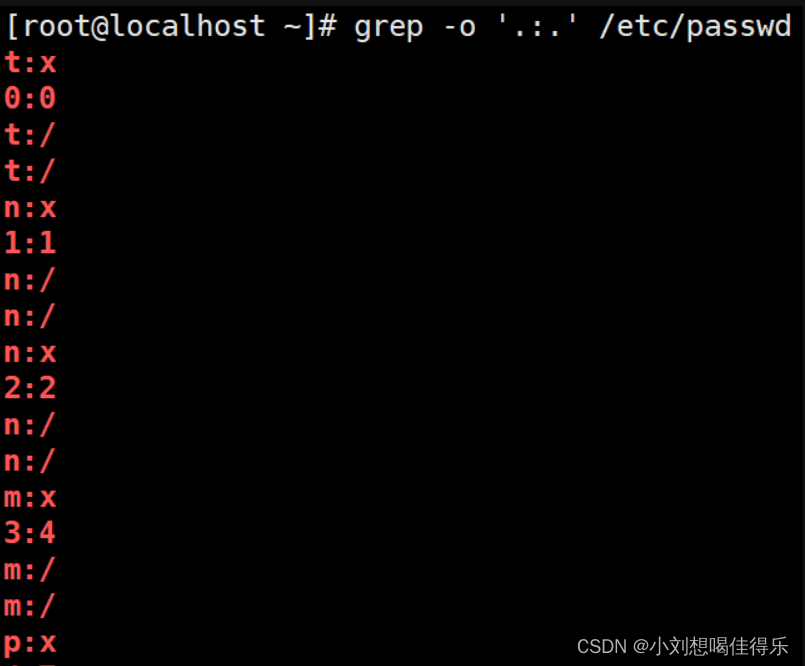Click the grep command word
The width and height of the screenshot is (805, 666).
[389, 27]
